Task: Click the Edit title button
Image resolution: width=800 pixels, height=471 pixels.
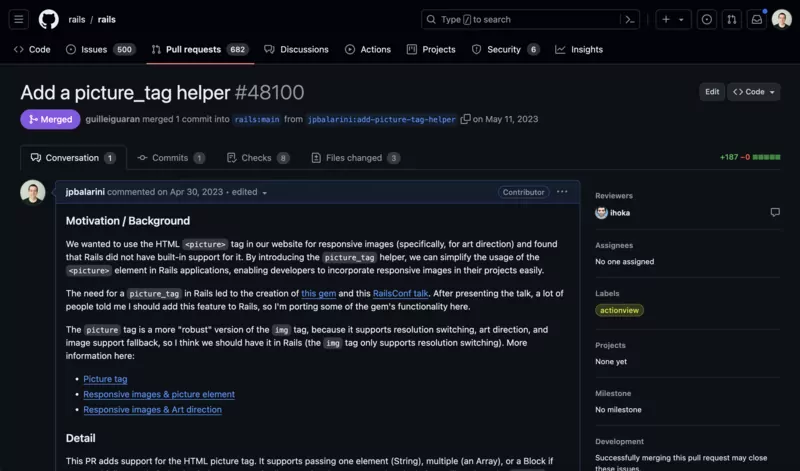Action: point(712,92)
